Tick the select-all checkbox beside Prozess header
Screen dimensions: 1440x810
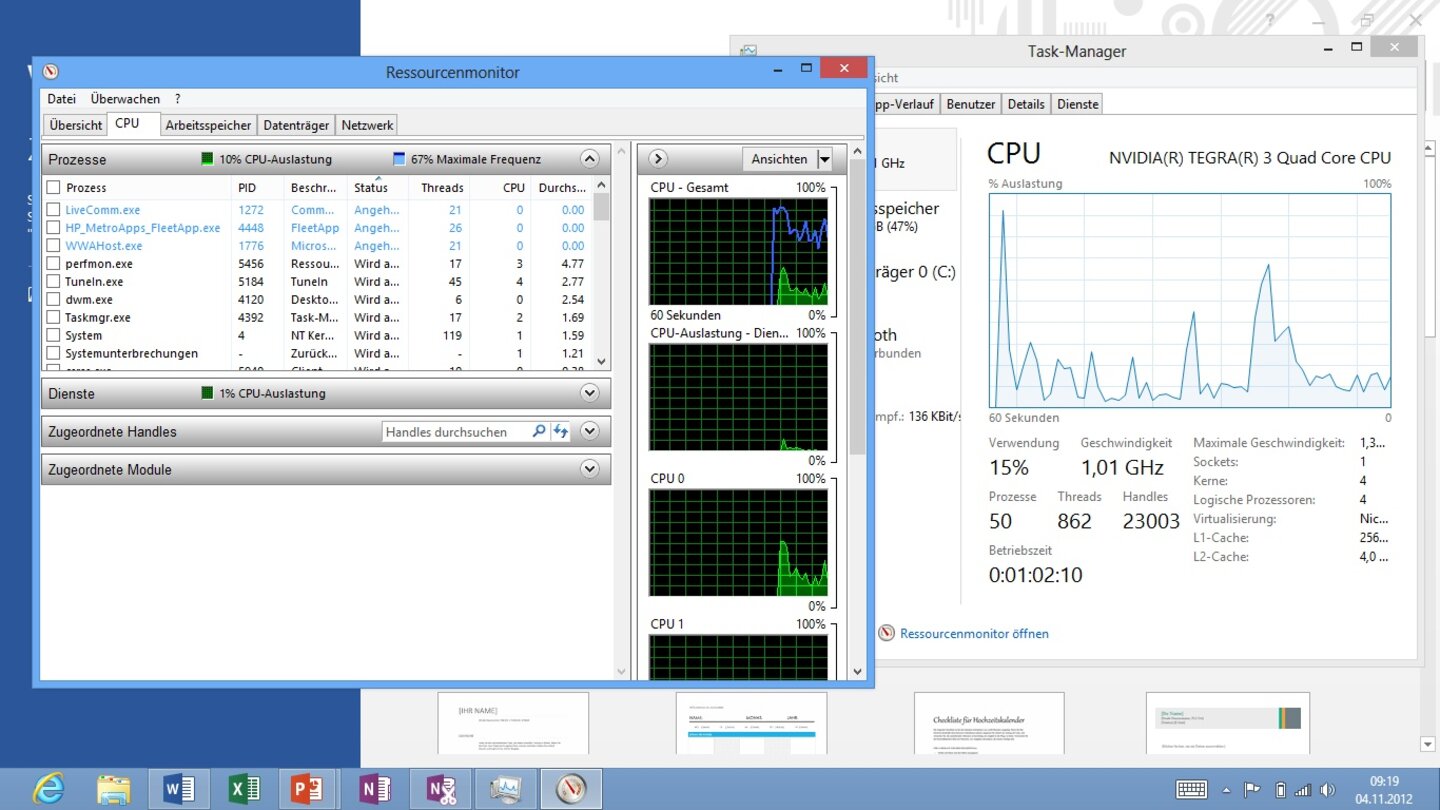click(54, 187)
